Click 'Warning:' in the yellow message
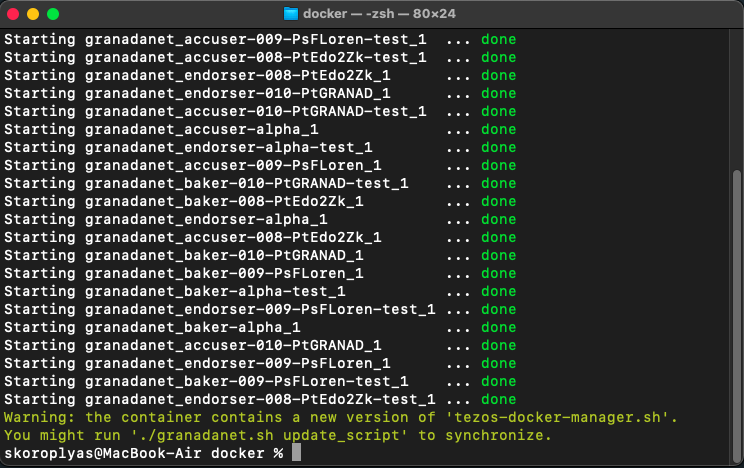The width and height of the screenshot is (744, 468). [x=39, y=418]
